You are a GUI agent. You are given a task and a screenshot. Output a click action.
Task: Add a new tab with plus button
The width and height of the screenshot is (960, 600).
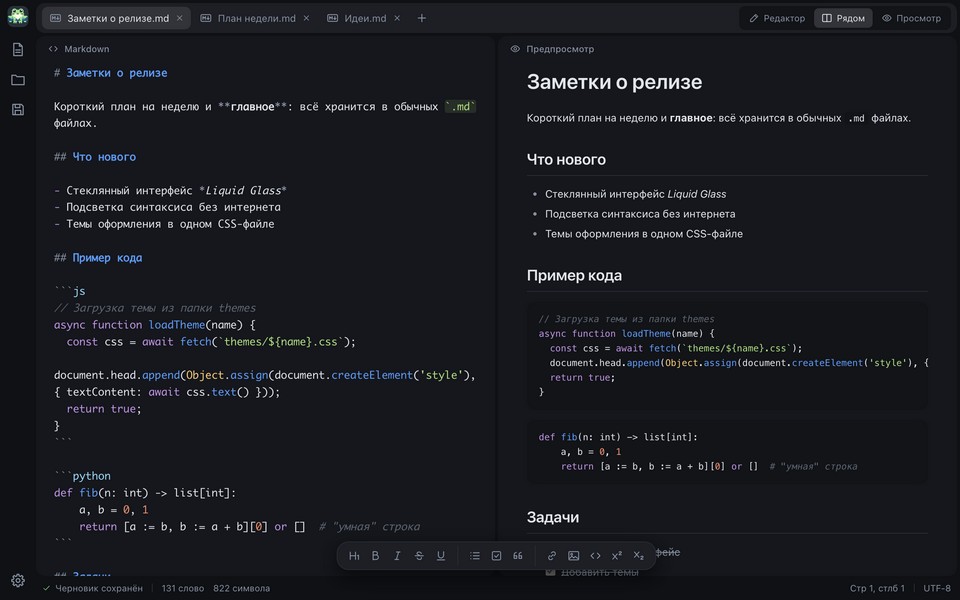click(x=421, y=18)
